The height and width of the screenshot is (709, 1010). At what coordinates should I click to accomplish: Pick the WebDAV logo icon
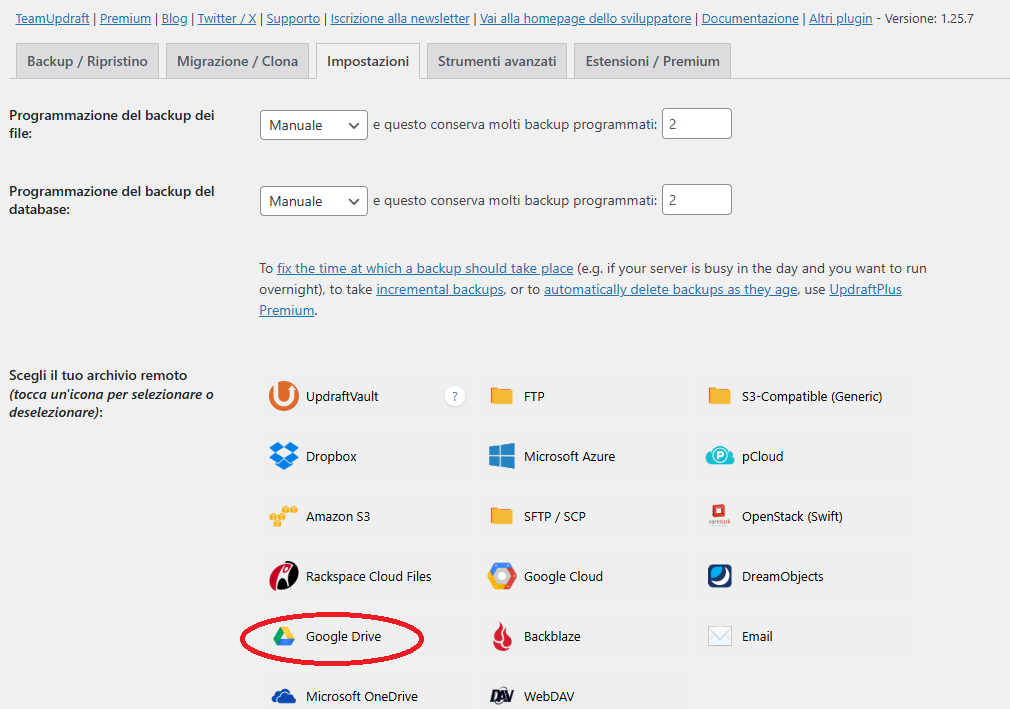501,696
